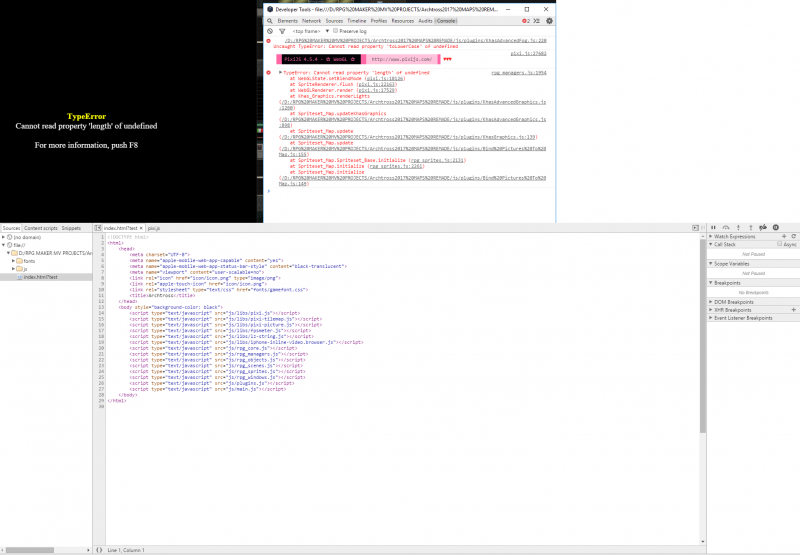Select index.html?test in the file tree
This screenshot has width=800, height=555.
click(x=46, y=277)
